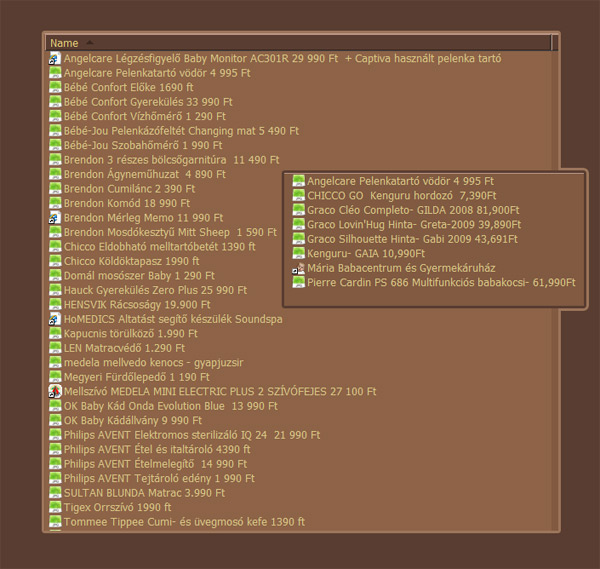Select Pierre Cardin PS 686 babakocsi item
600x569 pixels.
click(440, 283)
